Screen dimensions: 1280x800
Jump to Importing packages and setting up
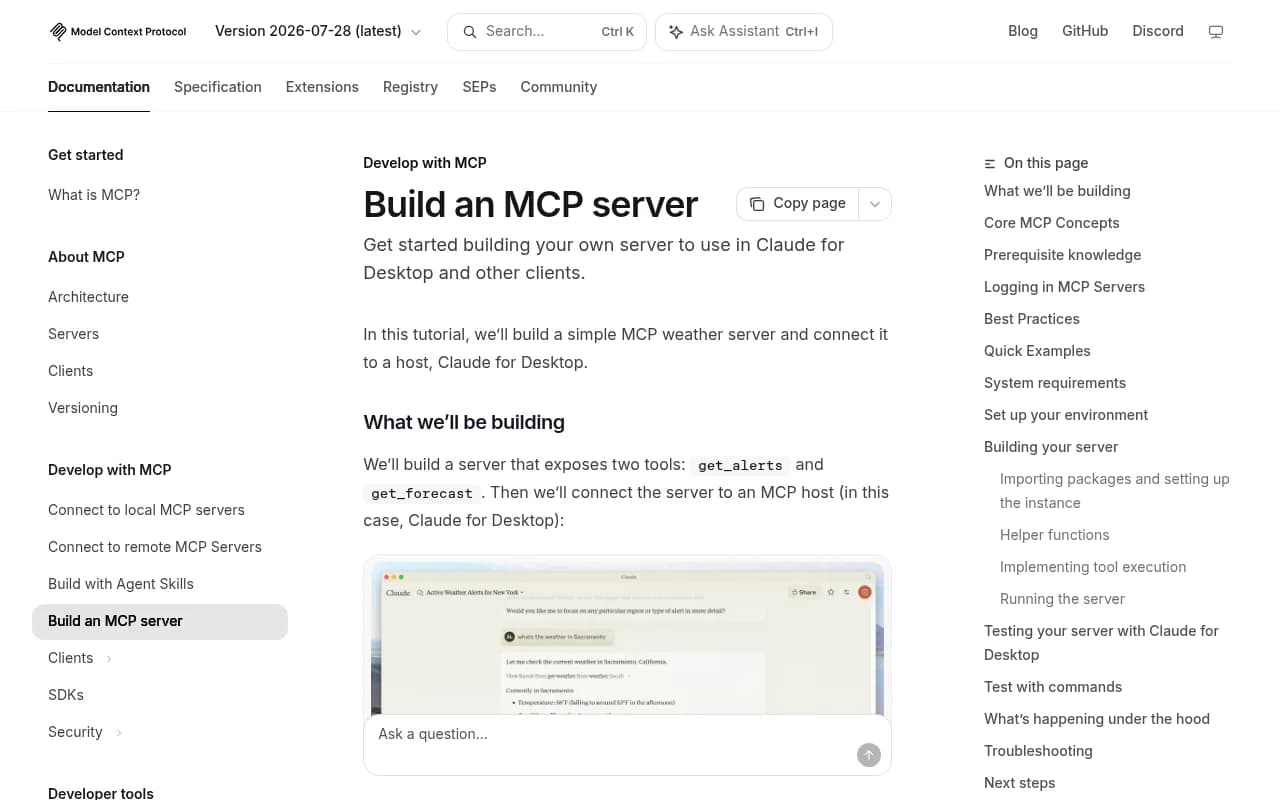(x=1115, y=491)
